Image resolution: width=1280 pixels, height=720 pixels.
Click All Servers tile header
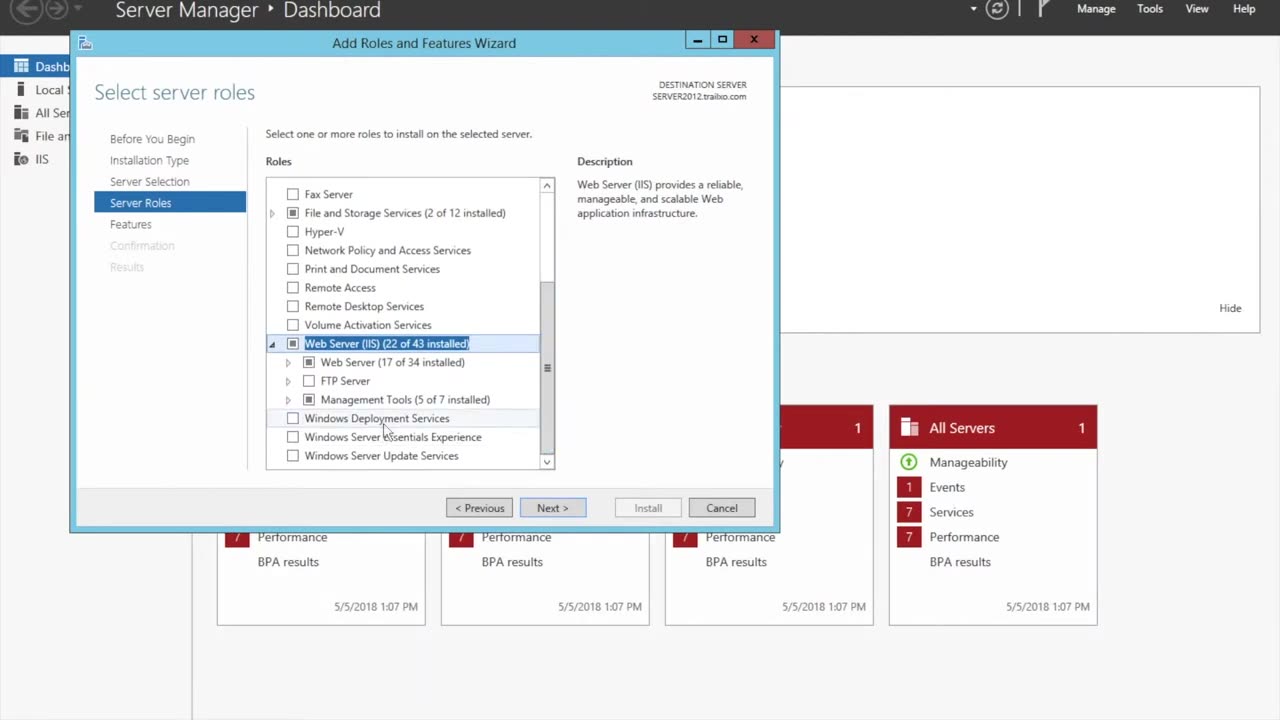coord(993,428)
